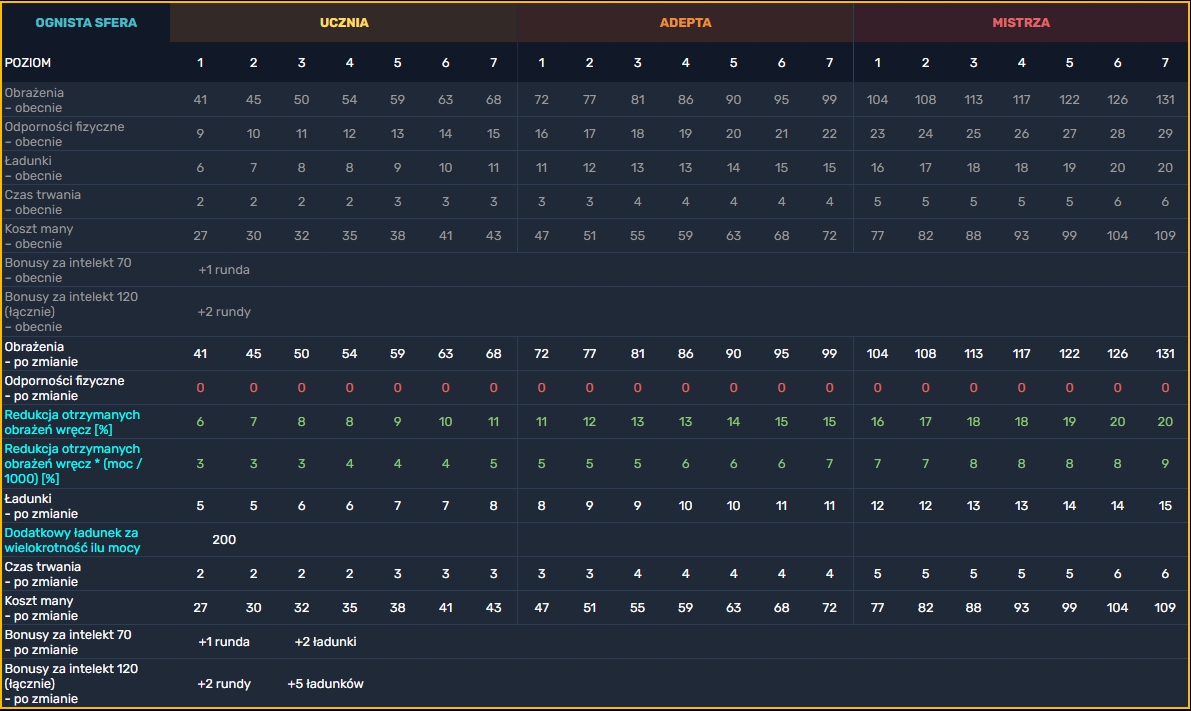Screen dimensions: 1191x711
Task: Click 131 in 'Obrażenia – obecnie' row
Action: pyautogui.click(x=1165, y=100)
